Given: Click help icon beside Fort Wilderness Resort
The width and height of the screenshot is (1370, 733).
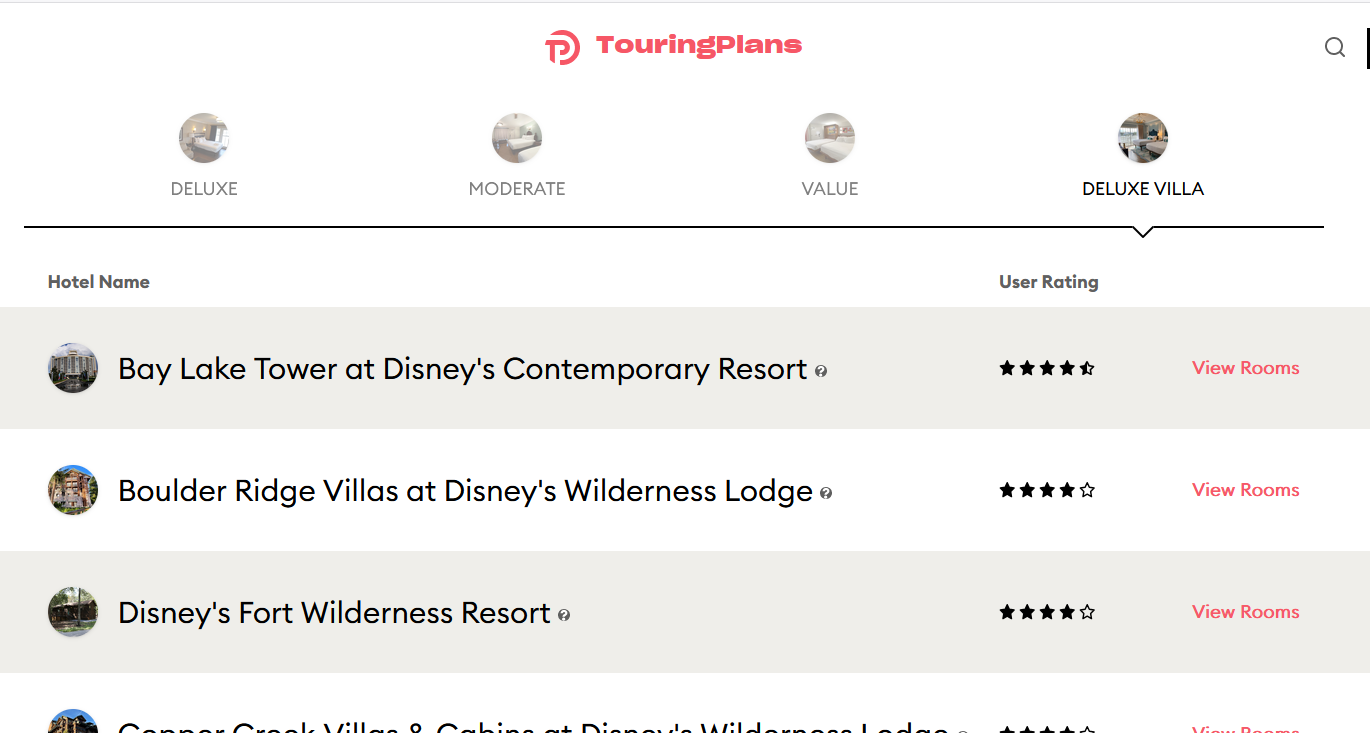Looking at the screenshot, I should coord(564,615).
